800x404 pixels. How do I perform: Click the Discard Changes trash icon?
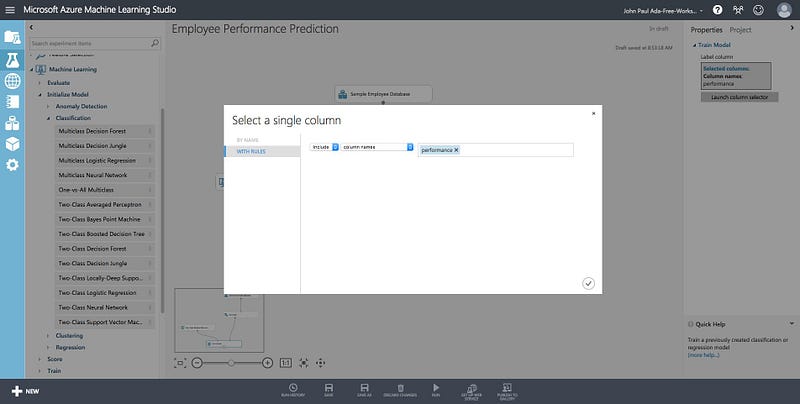click(x=401, y=390)
